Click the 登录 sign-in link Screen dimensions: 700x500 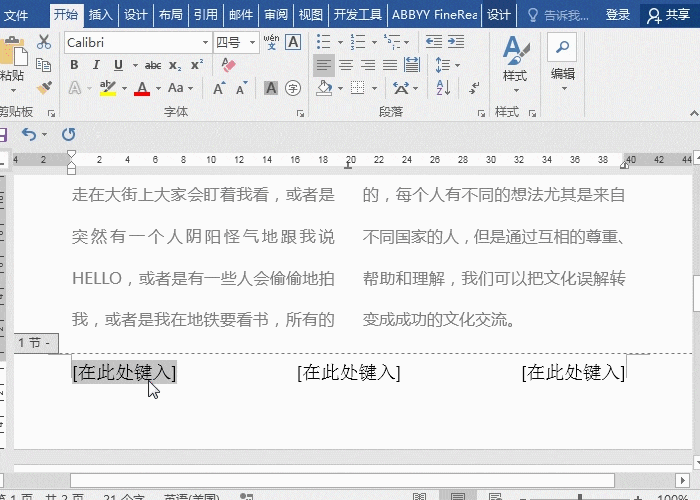(x=618, y=15)
